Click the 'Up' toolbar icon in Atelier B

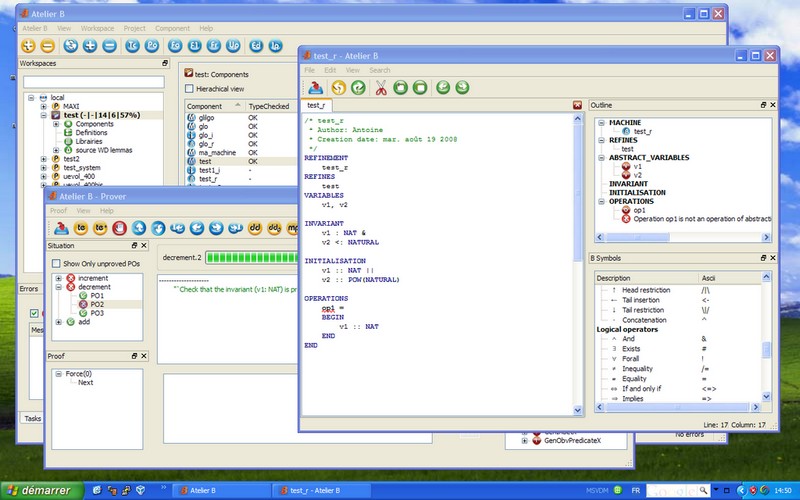(x=233, y=46)
